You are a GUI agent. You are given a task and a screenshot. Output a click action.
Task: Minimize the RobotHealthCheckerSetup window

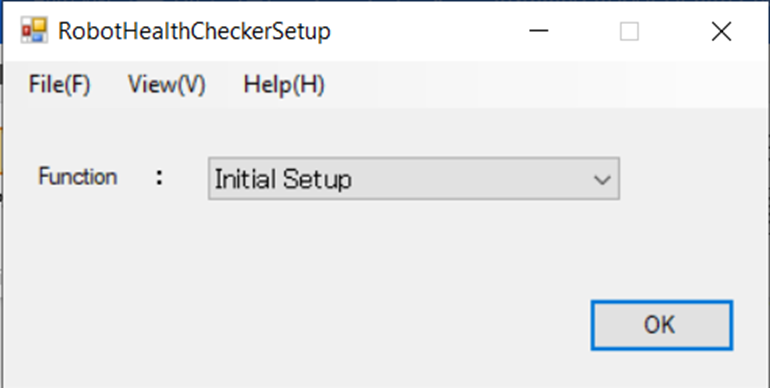coord(538,31)
